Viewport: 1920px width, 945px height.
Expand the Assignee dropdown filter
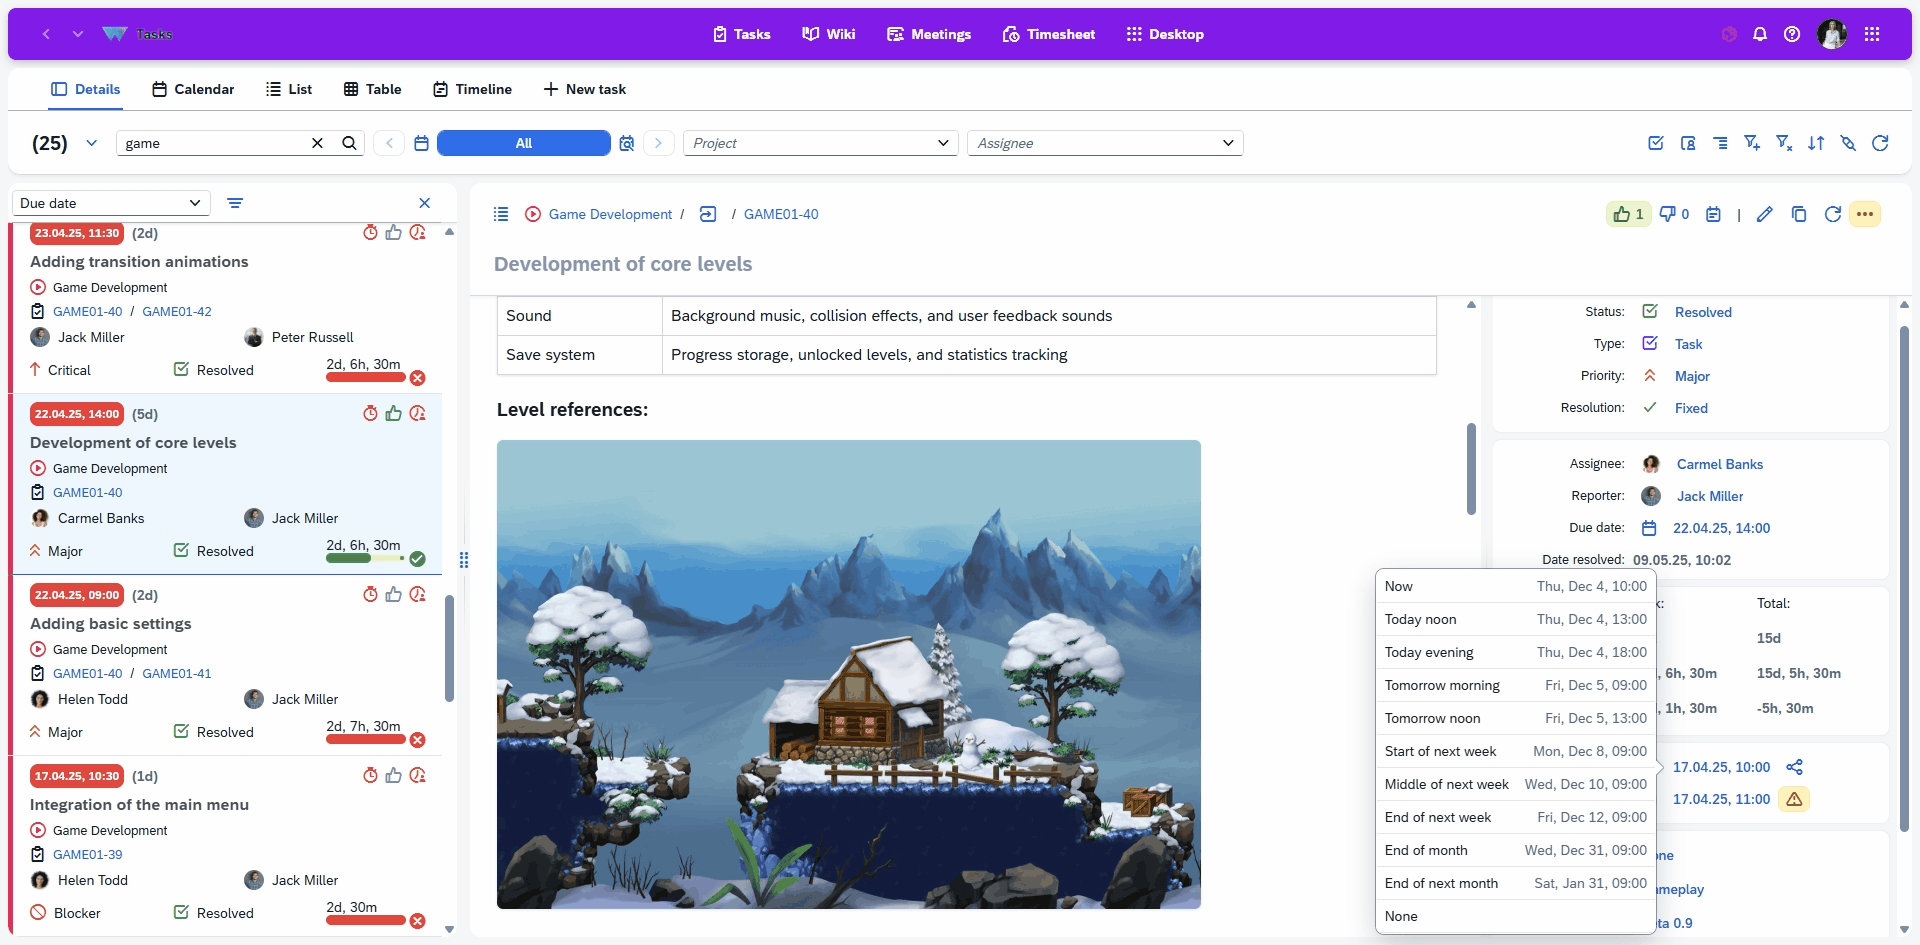[x=1105, y=143]
